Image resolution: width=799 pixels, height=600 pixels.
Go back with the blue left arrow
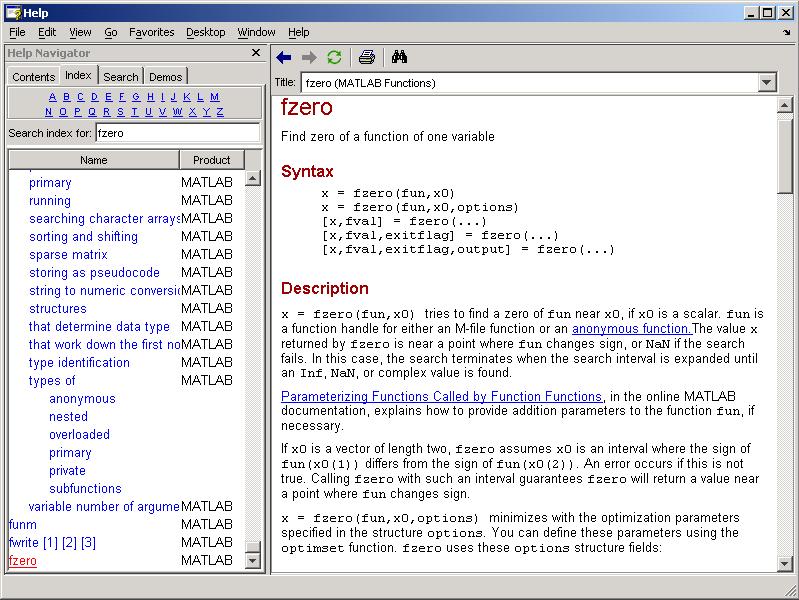[284, 58]
